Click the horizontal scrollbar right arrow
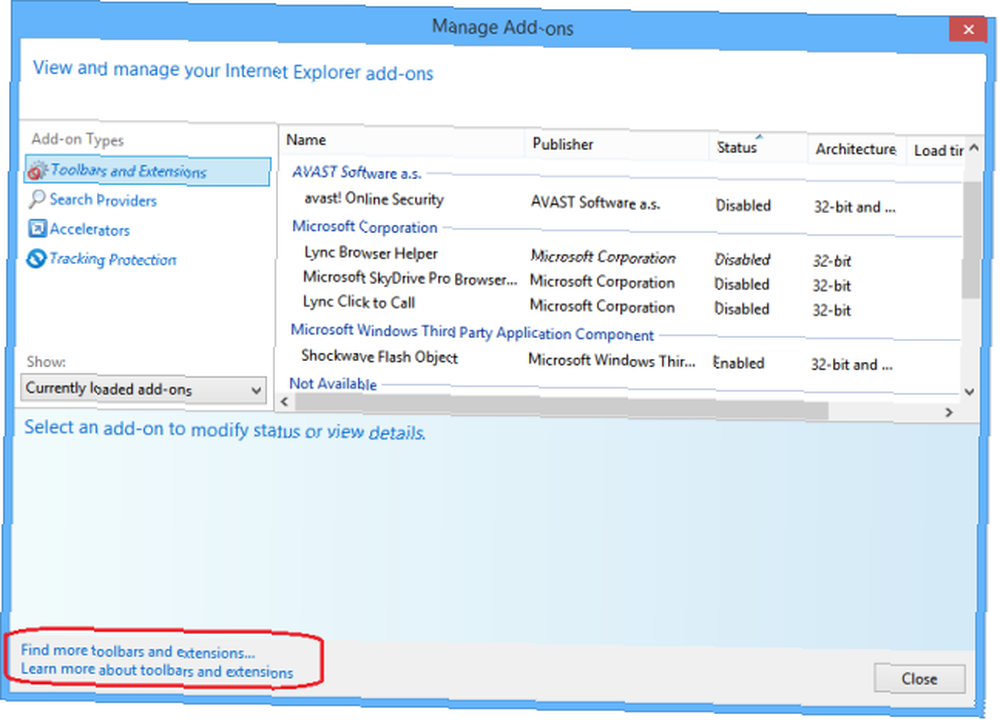This screenshot has height=720, width=1000. 949,413
